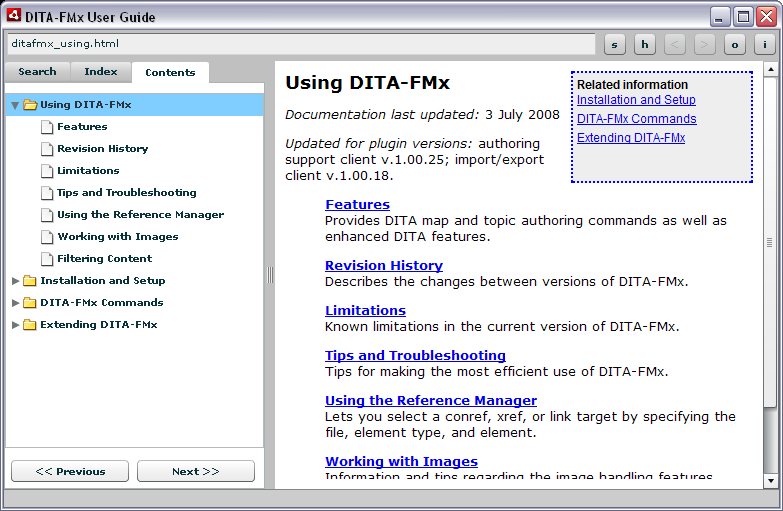Viewport: 783px width, 511px height.
Task: Open Working with Images tree item
Action: [x=118, y=237]
